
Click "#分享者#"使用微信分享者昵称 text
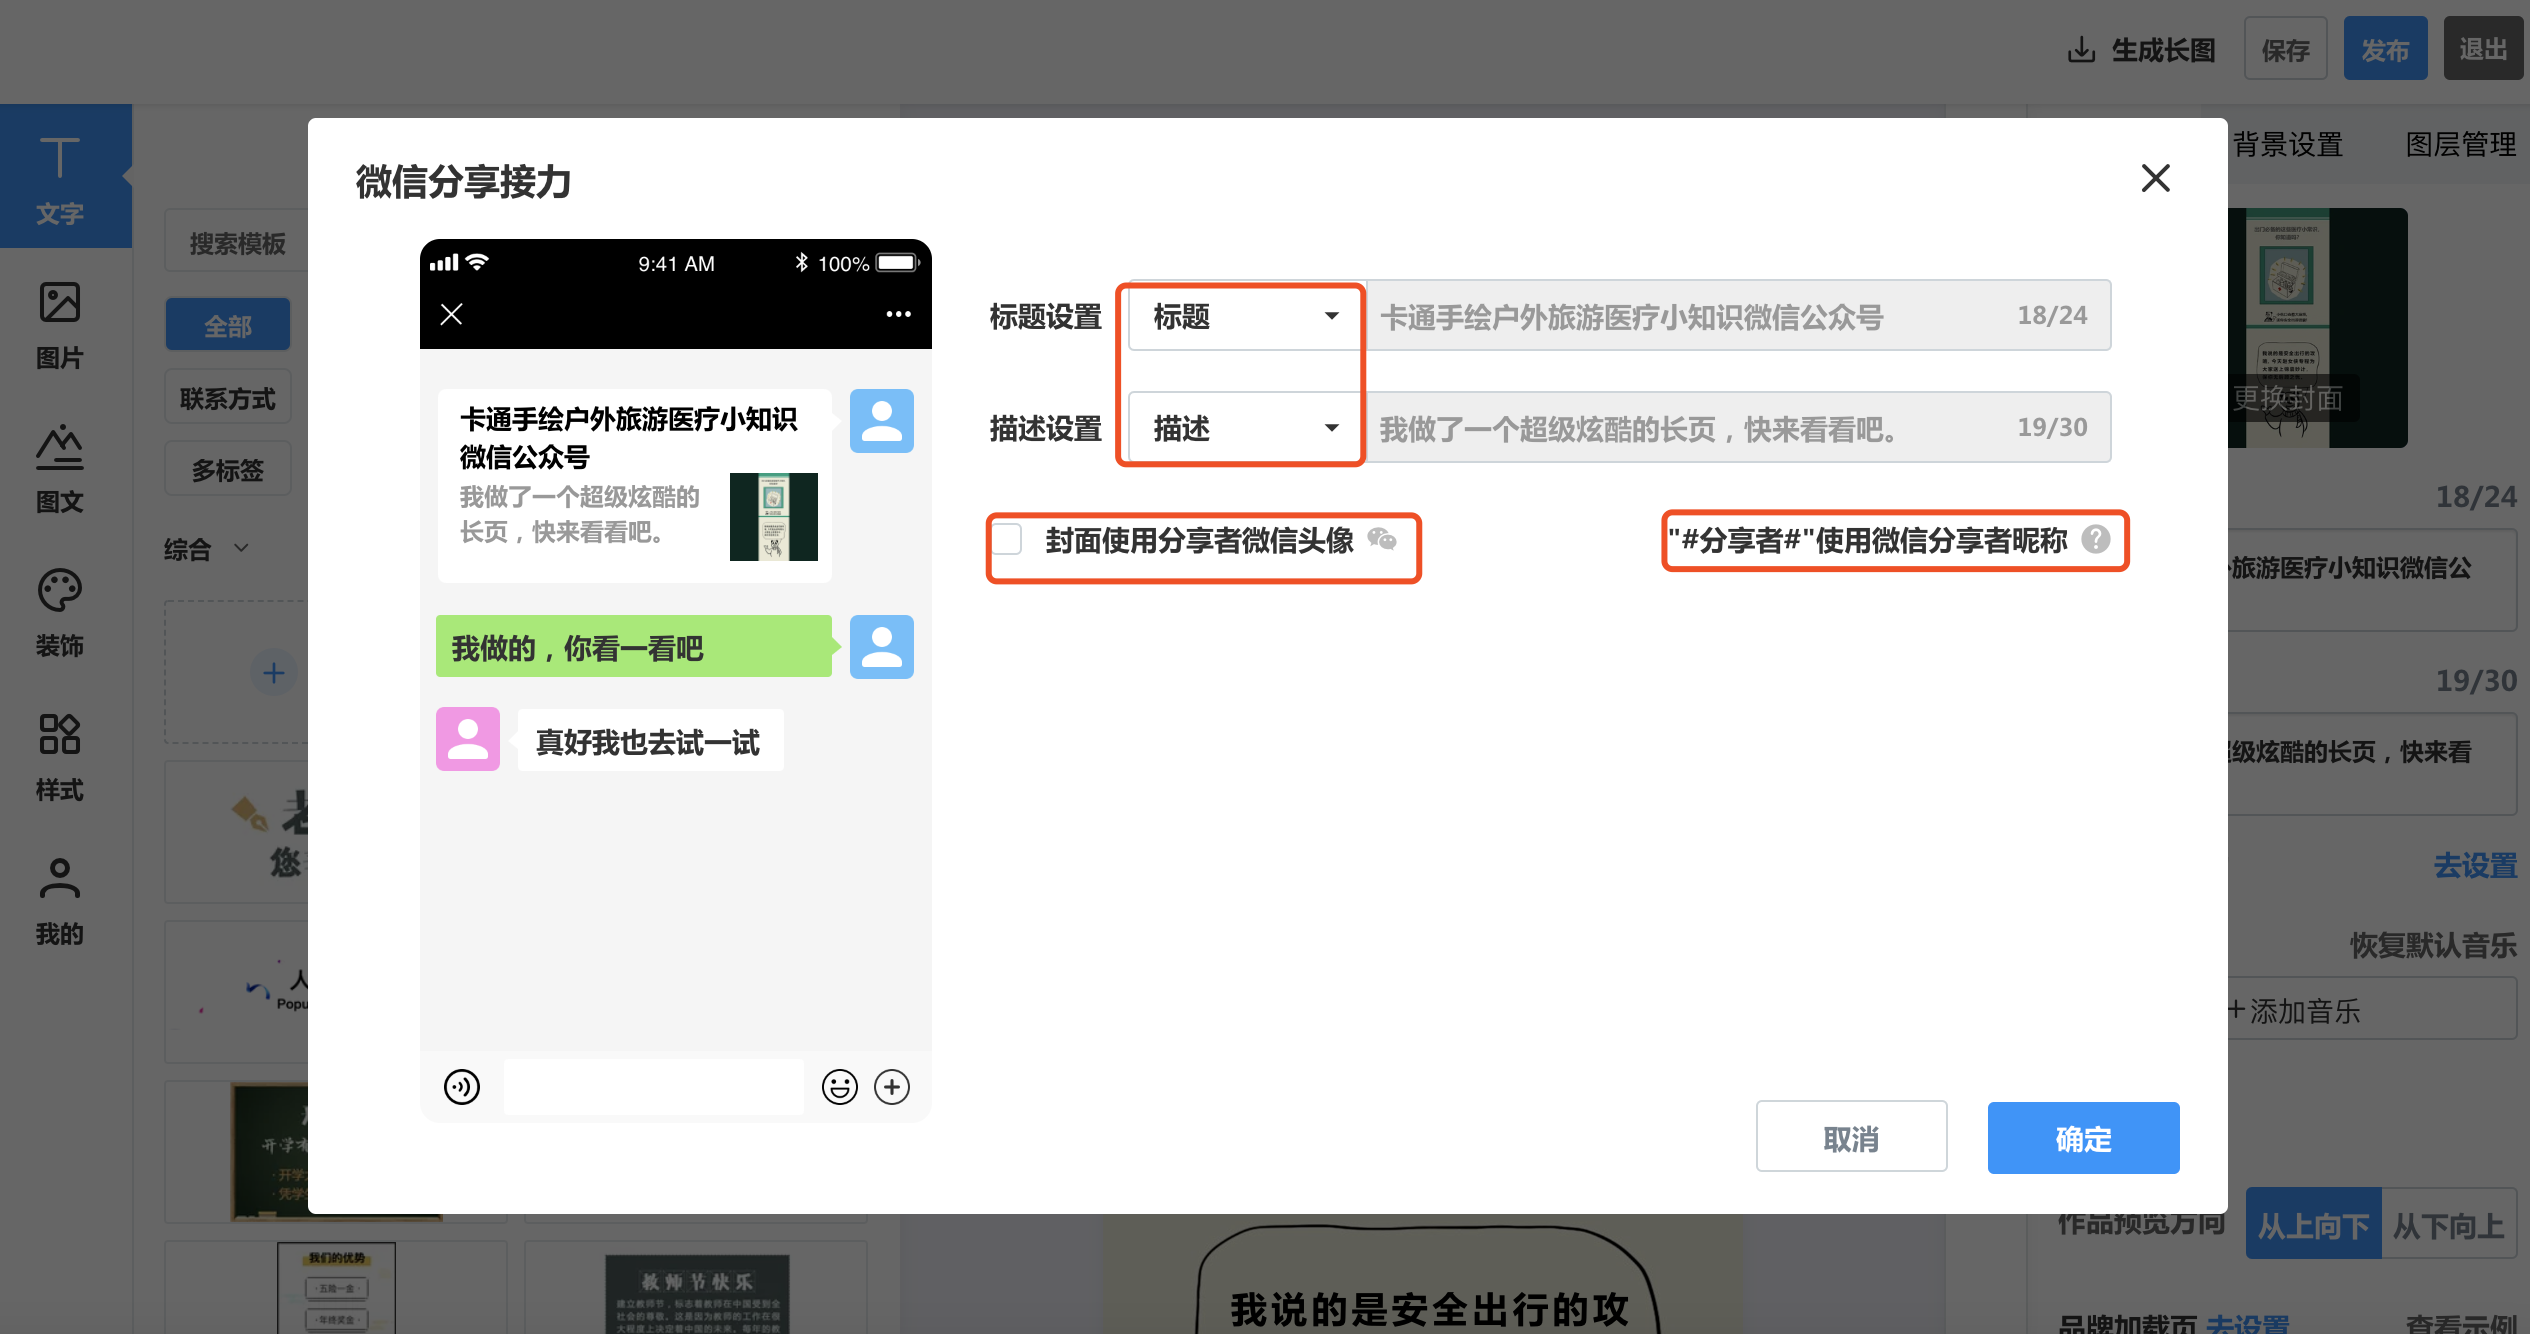(1867, 540)
